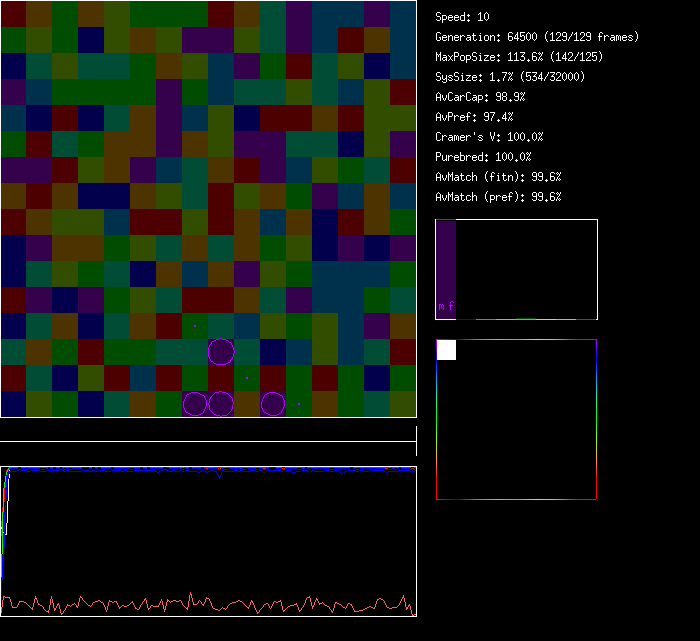Click the AvPref 97.4% statistic

pos(474,117)
